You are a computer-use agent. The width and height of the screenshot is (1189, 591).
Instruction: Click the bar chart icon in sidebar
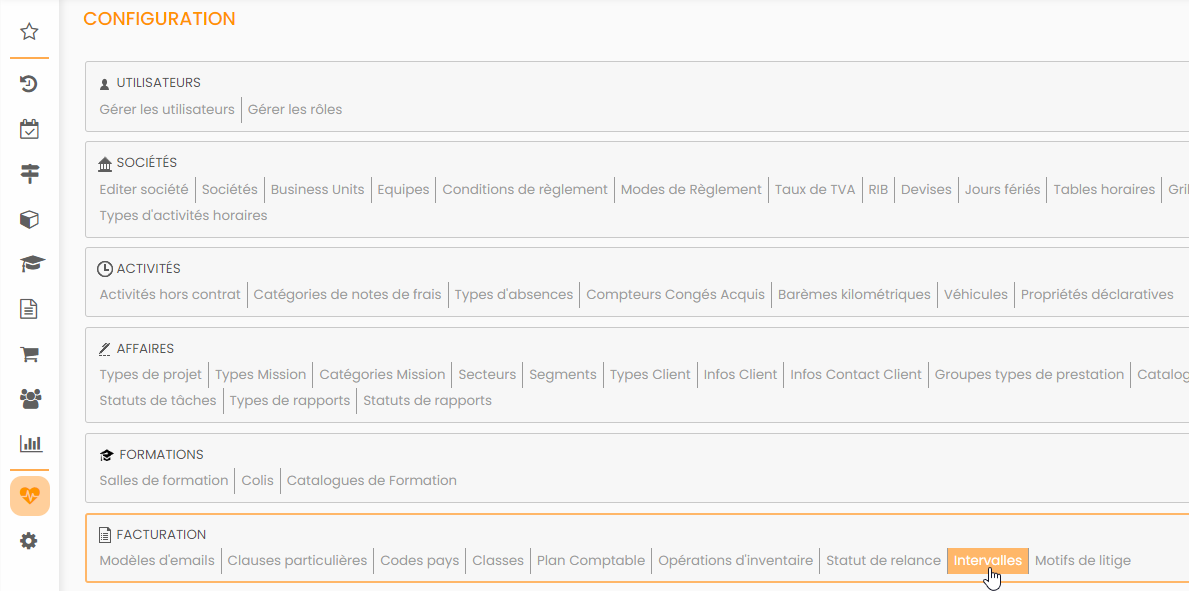click(30, 443)
